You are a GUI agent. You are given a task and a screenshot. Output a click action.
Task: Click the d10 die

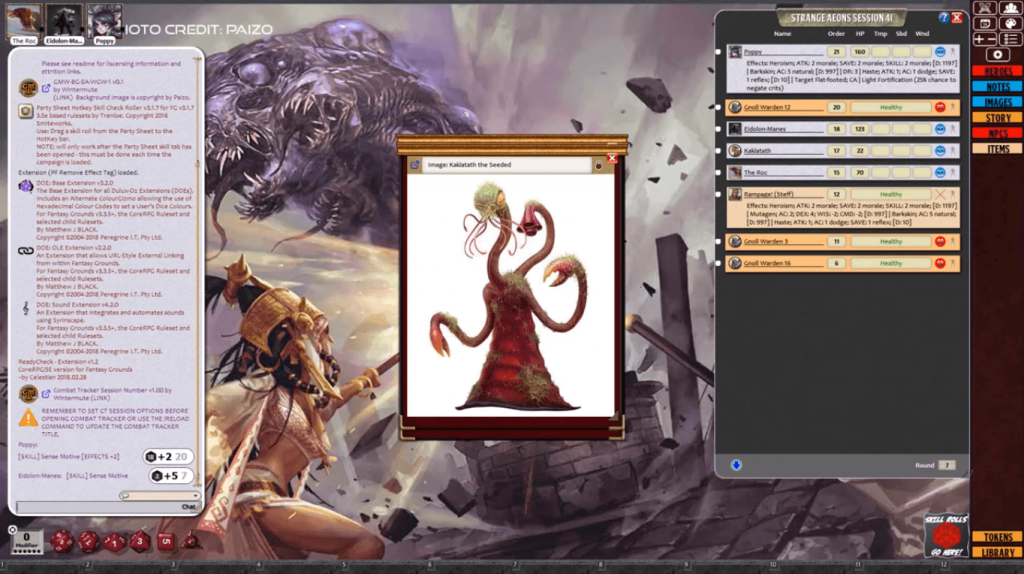point(114,541)
